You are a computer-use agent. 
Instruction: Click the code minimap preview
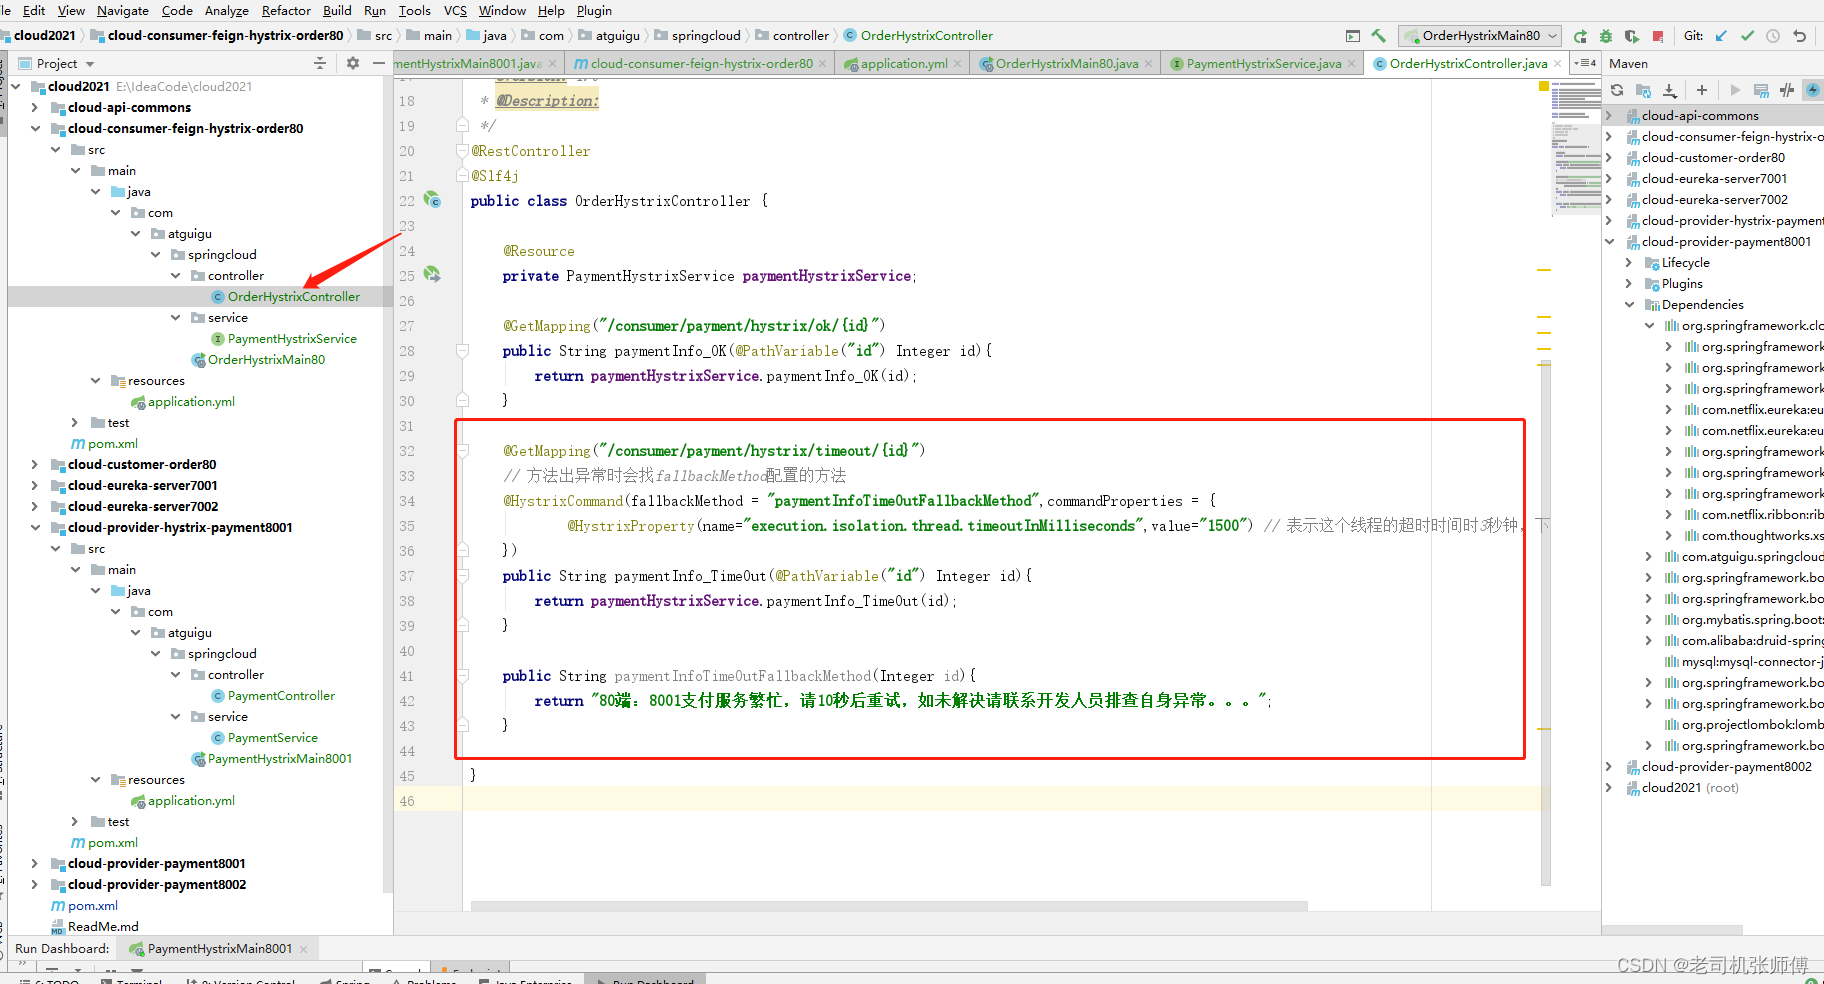pos(1577,150)
